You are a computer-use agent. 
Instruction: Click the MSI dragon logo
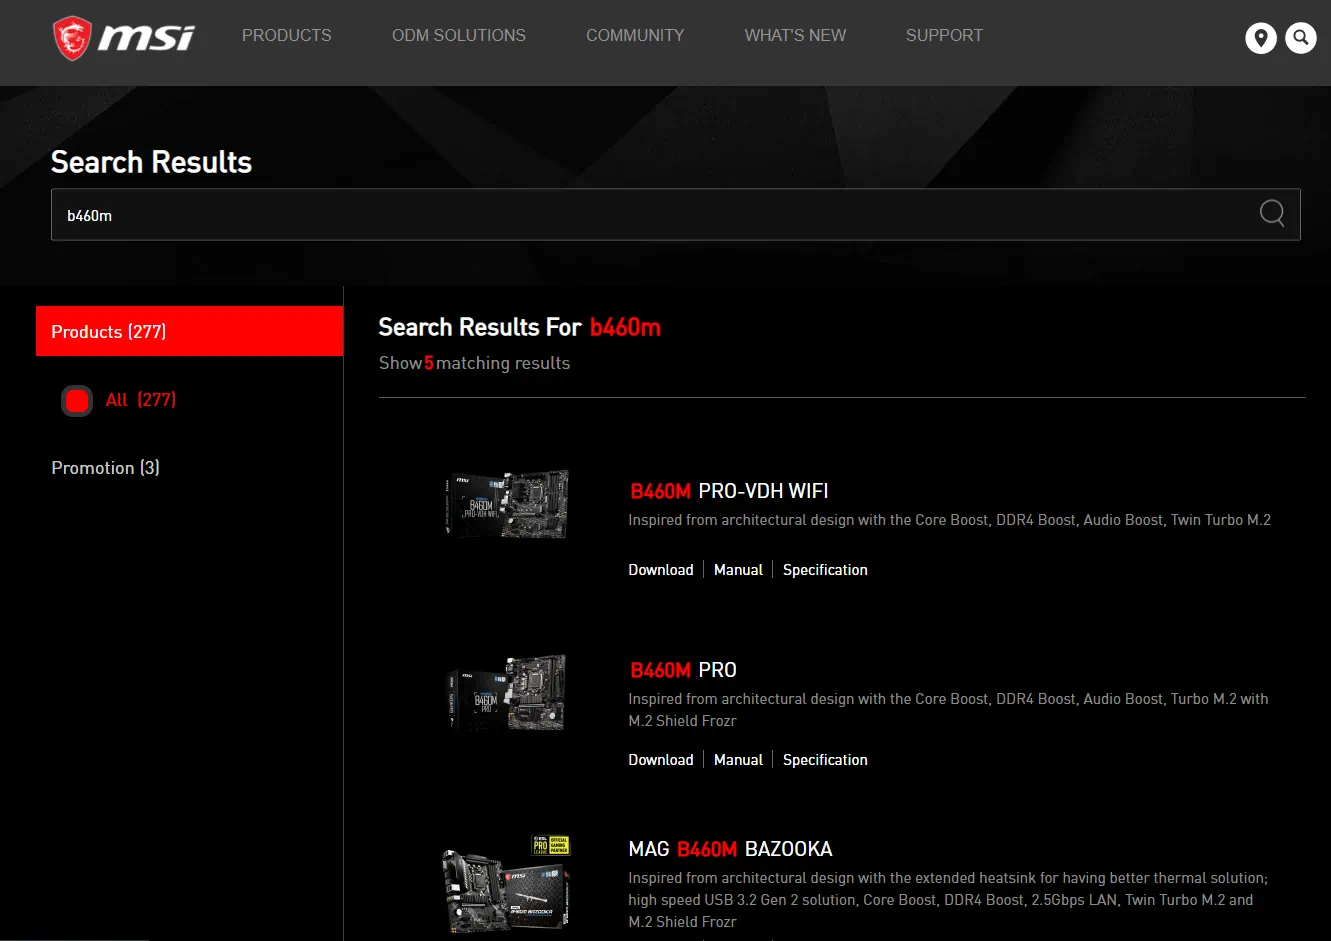(123, 38)
